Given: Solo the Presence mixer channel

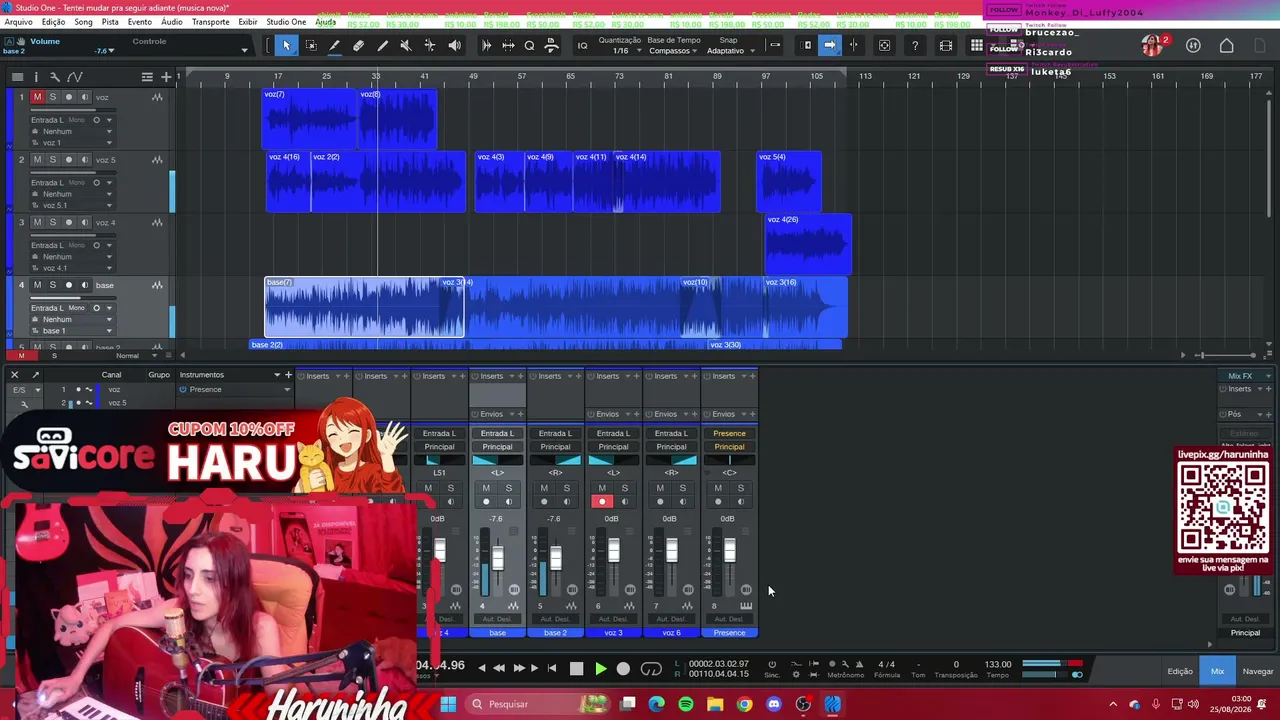Looking at the screenshot, I should coord(740,488).
